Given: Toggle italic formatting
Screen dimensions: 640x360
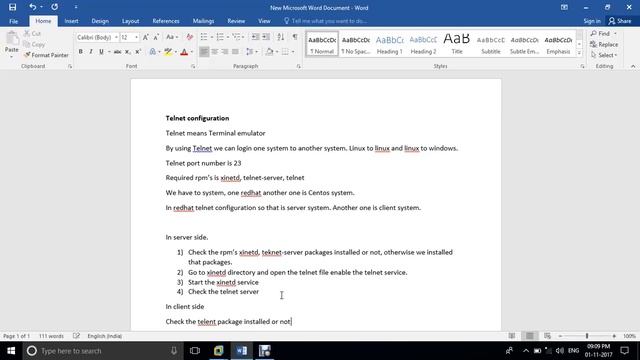Looking at the screenshot, I should (91, 52).
